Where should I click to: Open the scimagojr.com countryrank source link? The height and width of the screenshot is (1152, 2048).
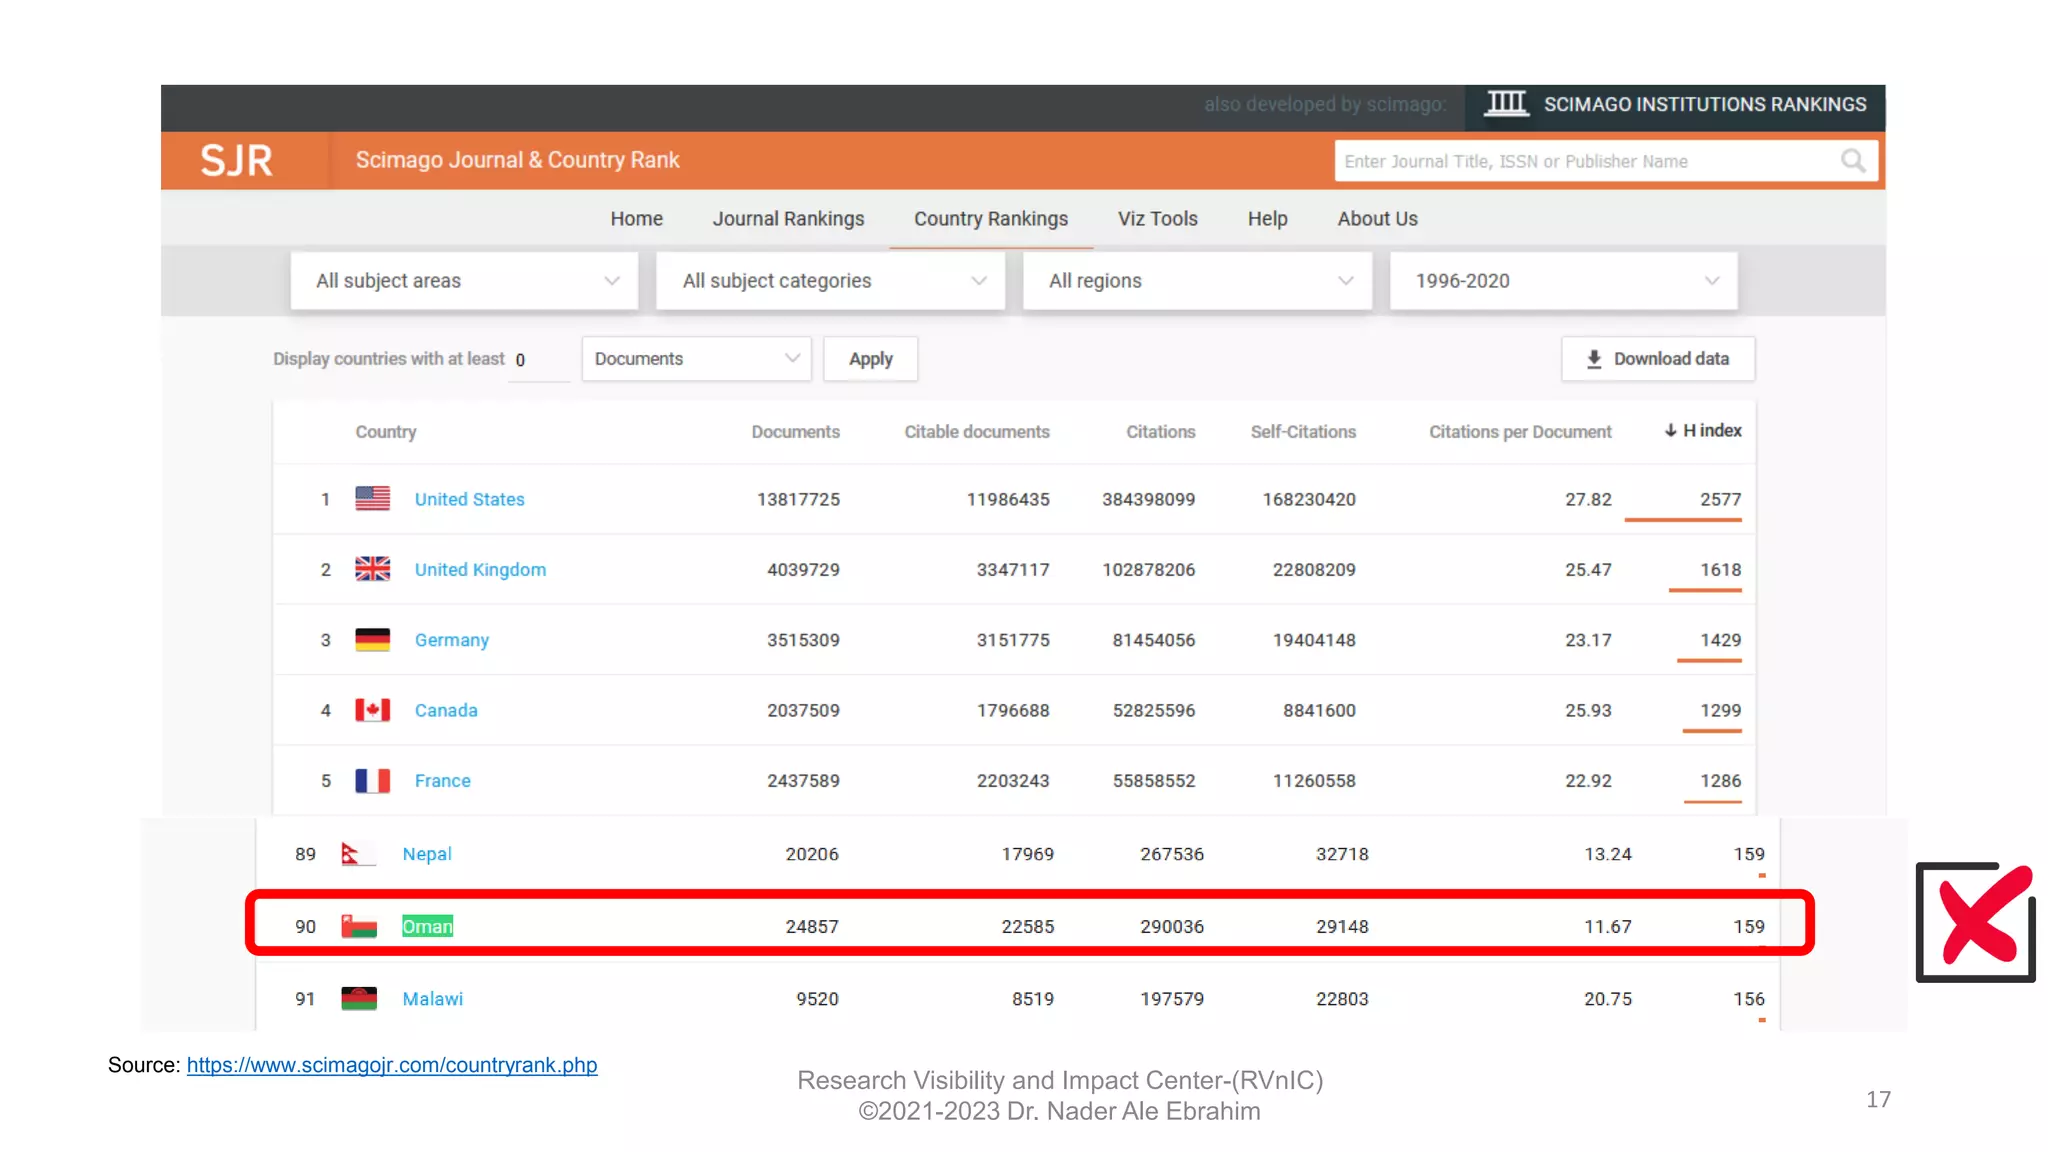[392, 1065]
